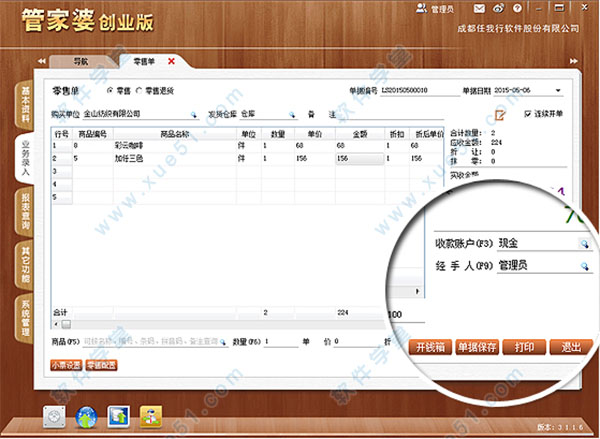
Task: Open 业务录入 side tab
Action: [x=25, y=158]
